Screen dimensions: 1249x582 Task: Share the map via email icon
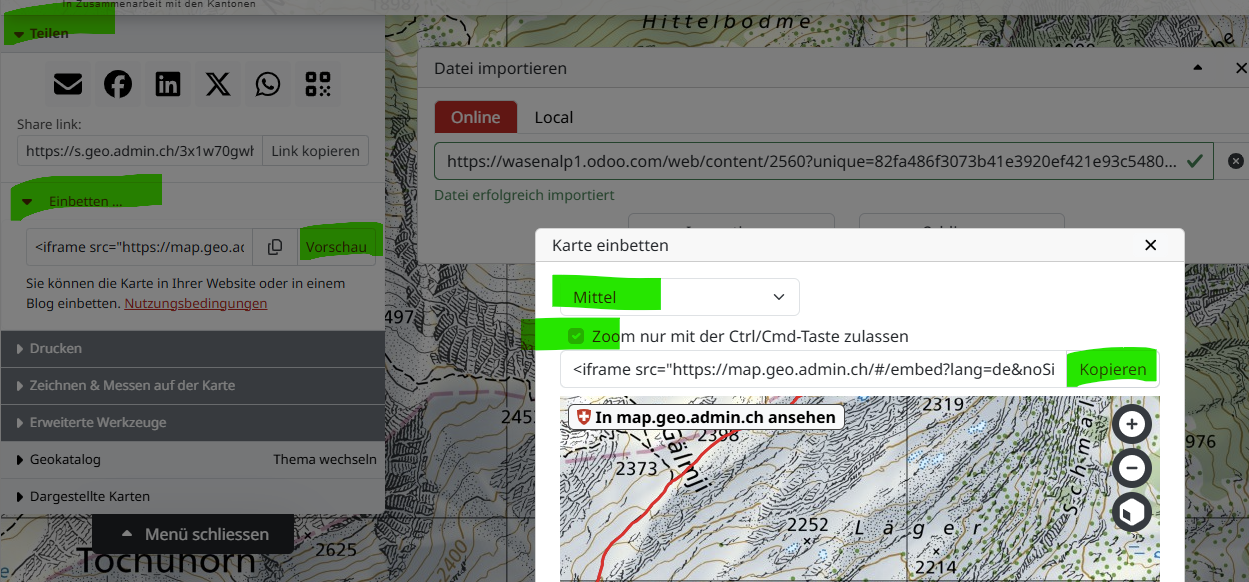(68, 84)
